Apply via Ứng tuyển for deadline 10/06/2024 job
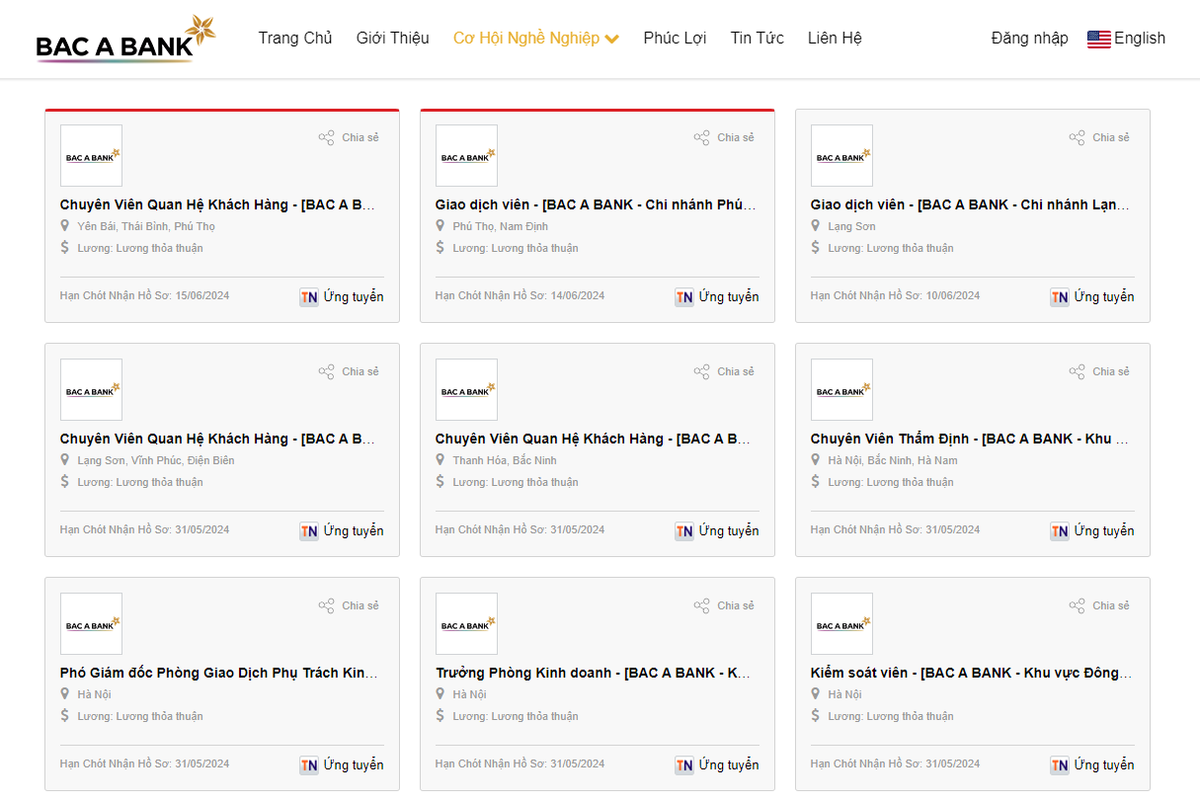 click(x=1092, y=297)
